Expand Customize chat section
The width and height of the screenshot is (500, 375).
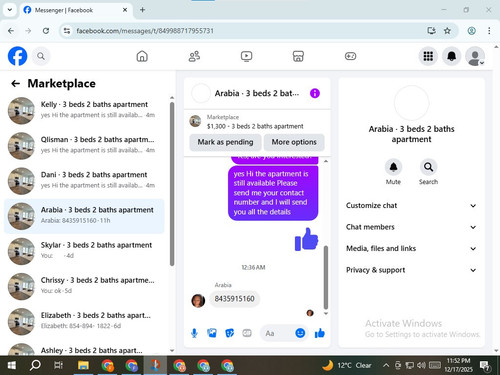411,206
